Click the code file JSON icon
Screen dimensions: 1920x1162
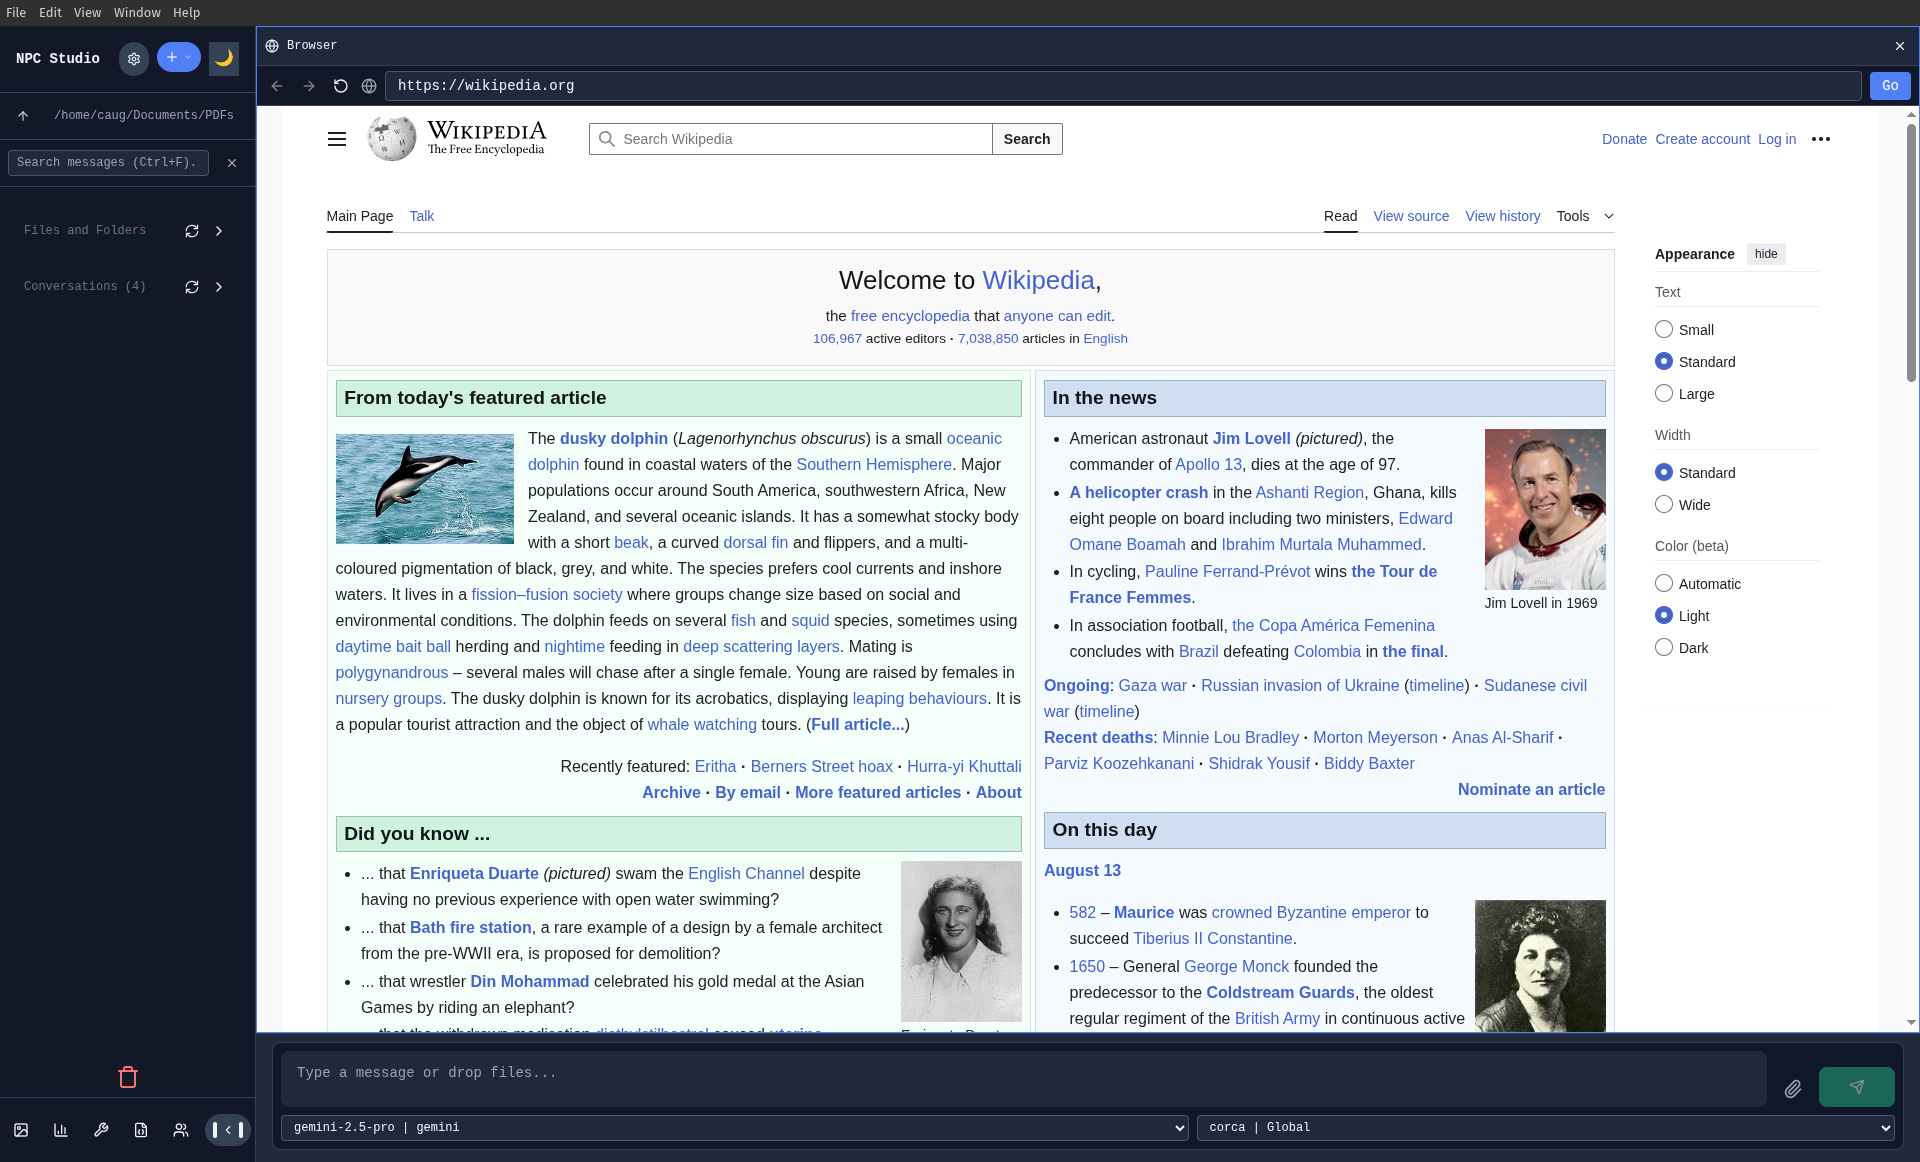click(x=141, y=1130)
